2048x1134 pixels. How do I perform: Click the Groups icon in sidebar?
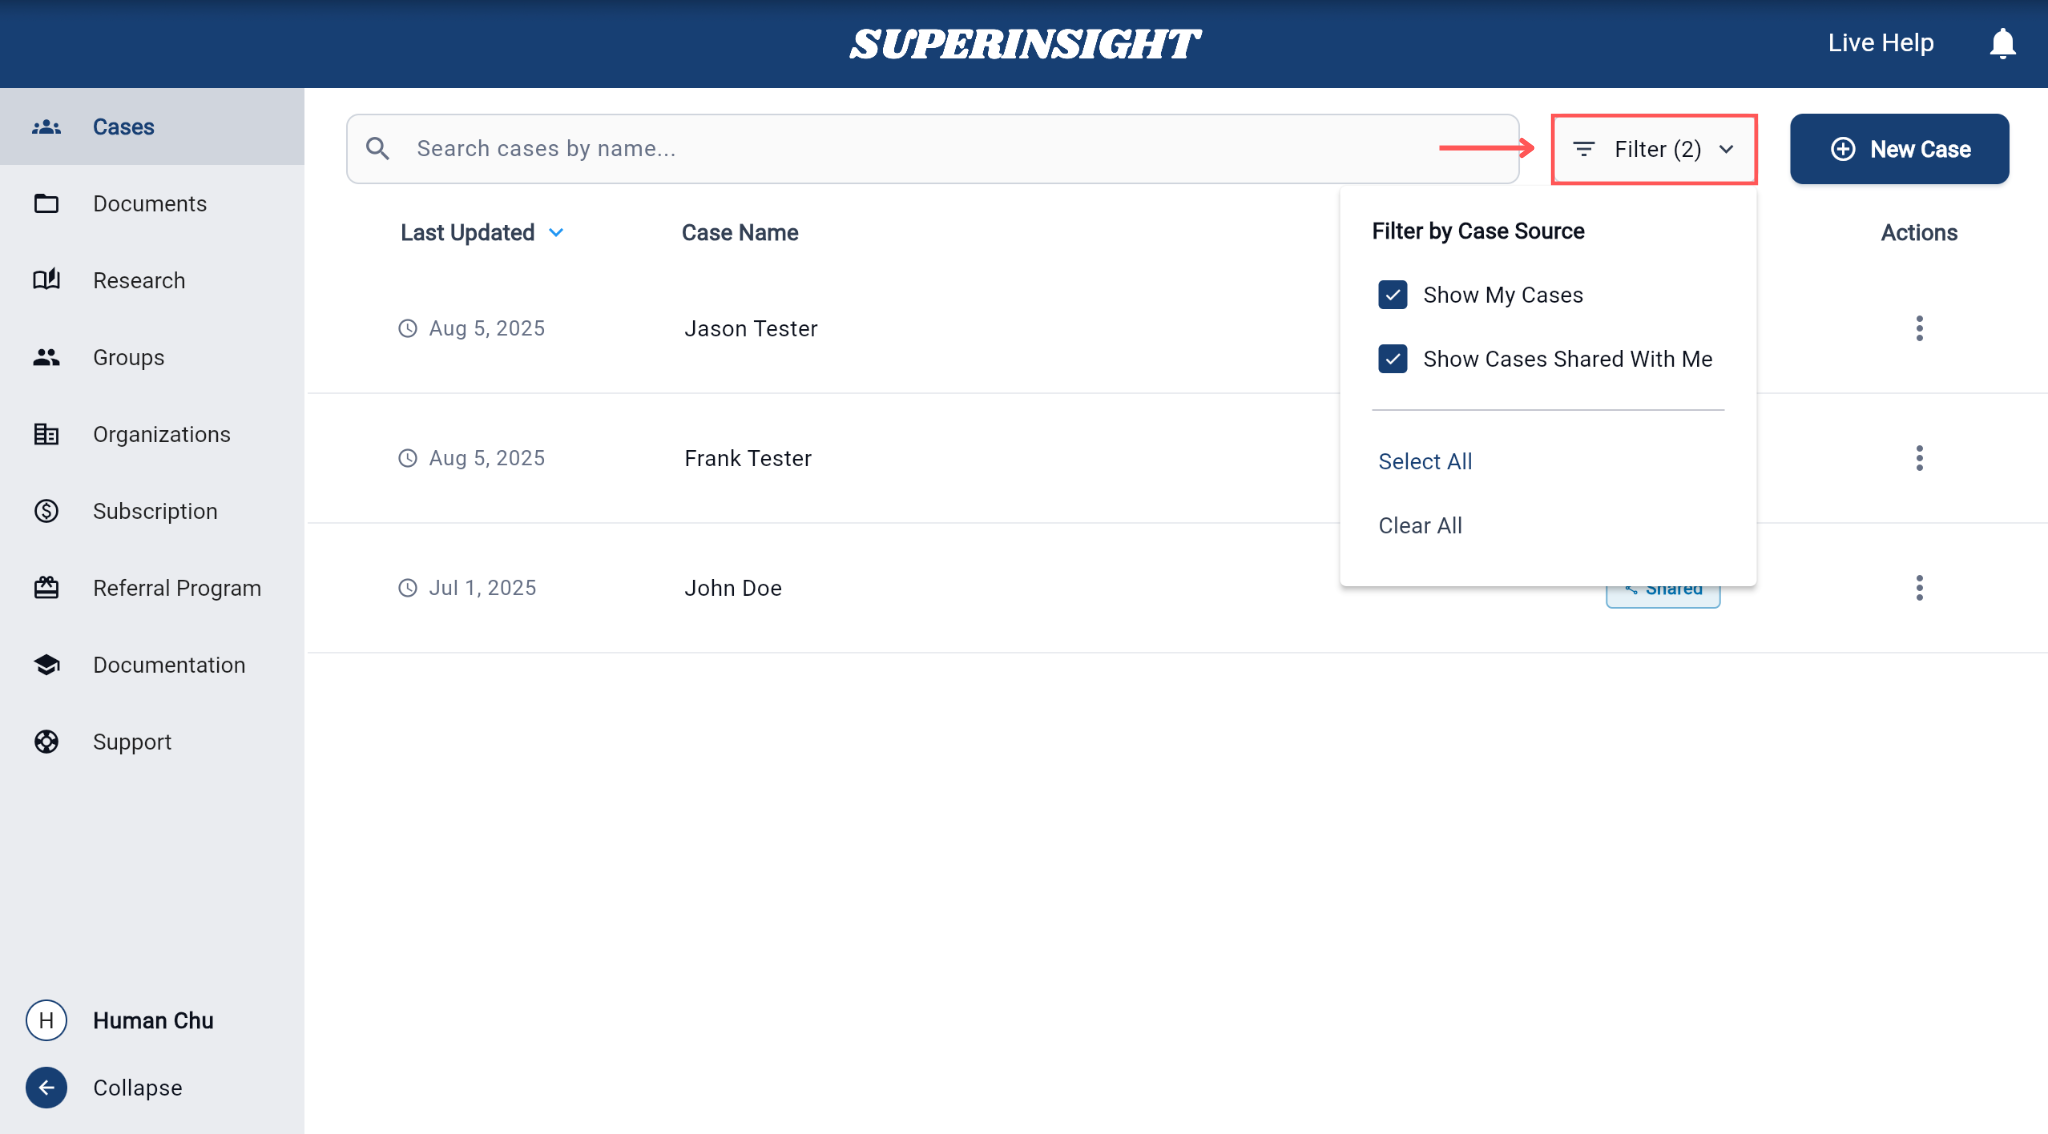46,357
